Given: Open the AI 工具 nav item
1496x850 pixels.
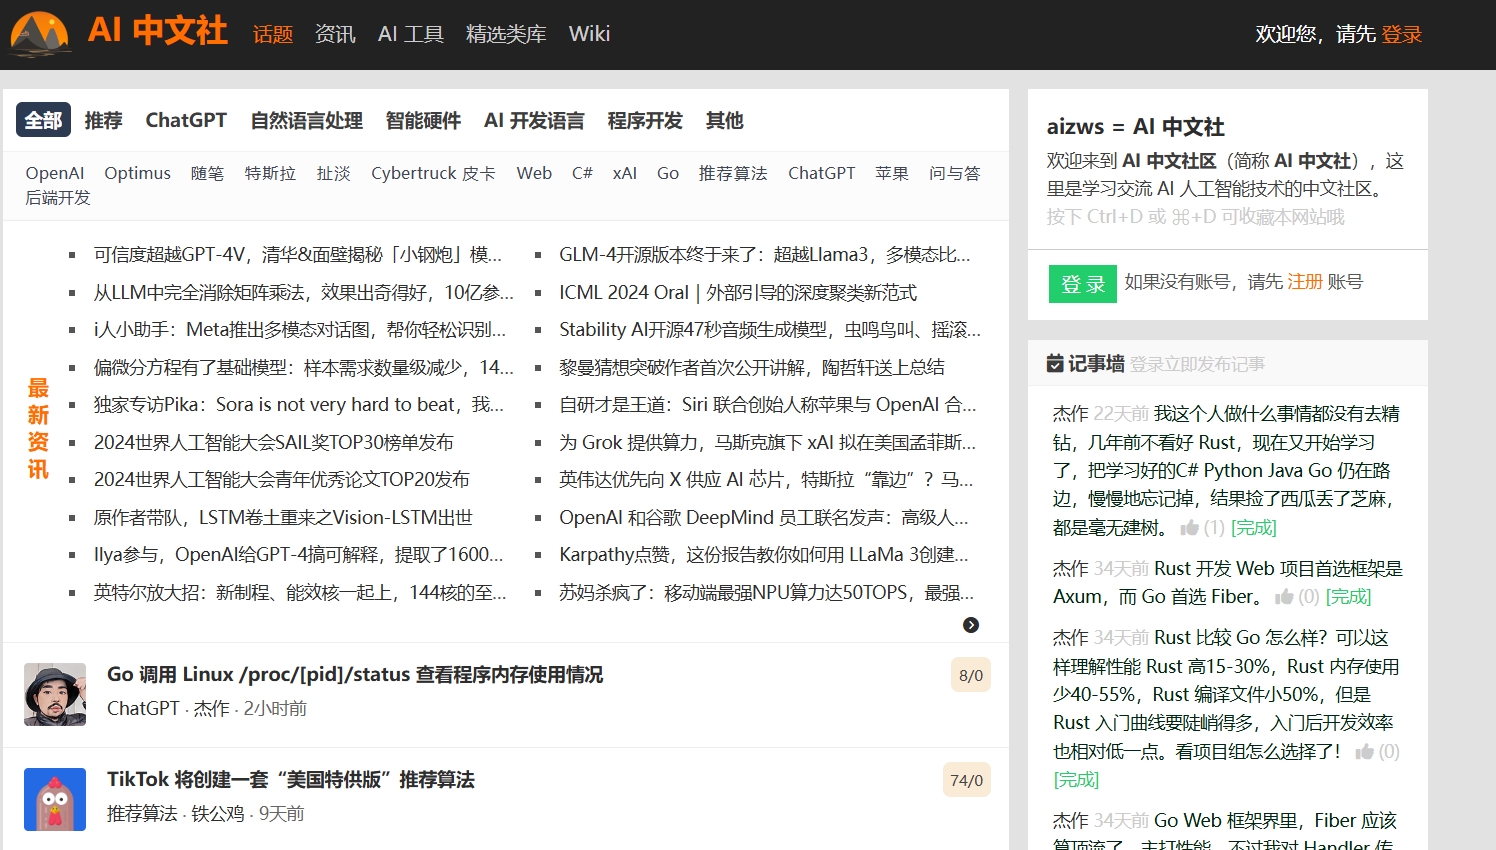Looking at the screenshot, I should pyautogui.click(x=411, y=34).
